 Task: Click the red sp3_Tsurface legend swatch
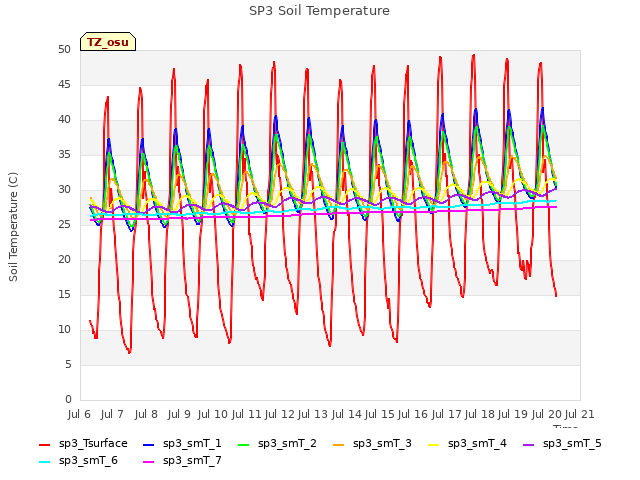point(44,444)
